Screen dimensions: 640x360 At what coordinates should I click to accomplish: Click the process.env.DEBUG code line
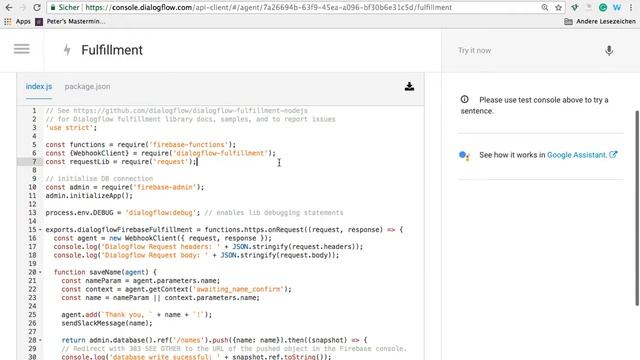194,213
